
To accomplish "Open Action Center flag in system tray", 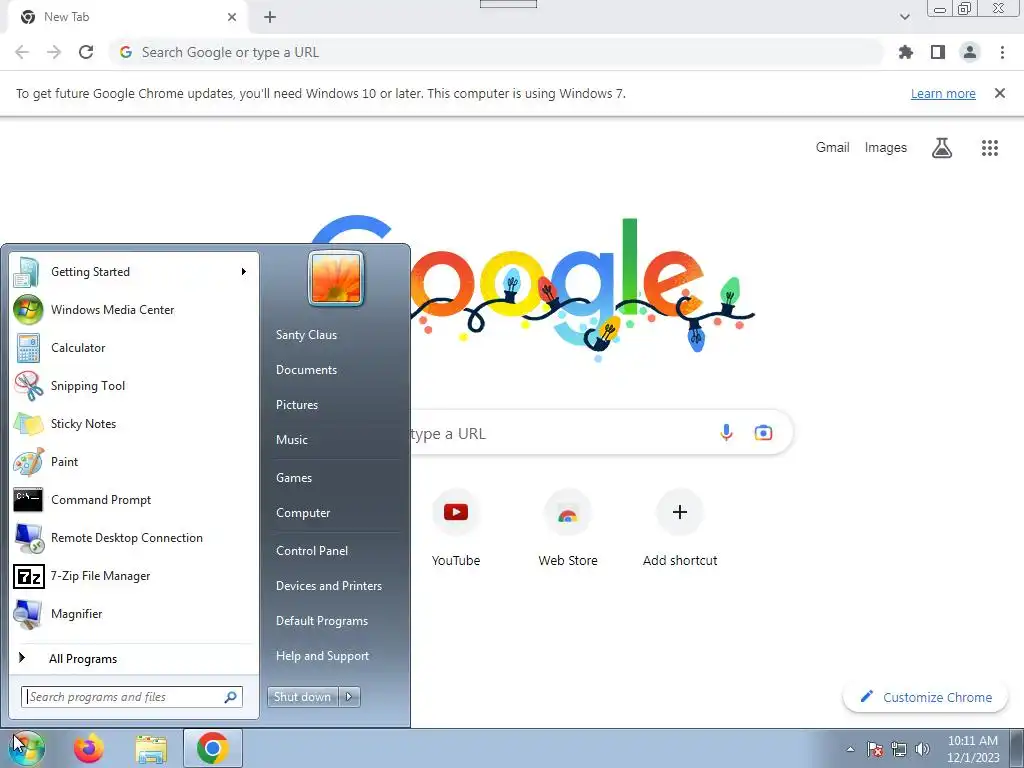I will pos(875,749).
